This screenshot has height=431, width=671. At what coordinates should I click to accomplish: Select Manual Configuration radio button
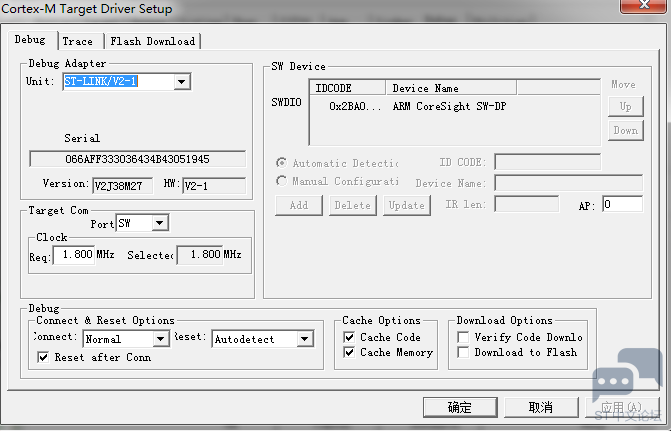pyautogui.click(x=282, y=182)
